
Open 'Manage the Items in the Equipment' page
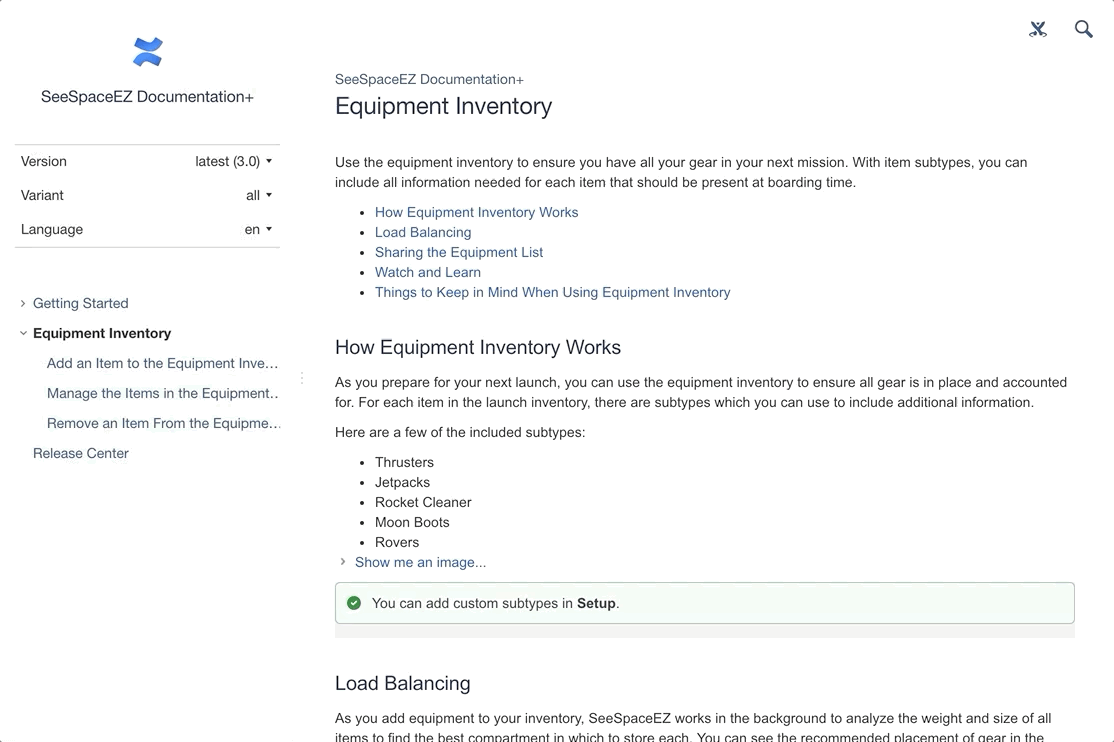(x=162, y=393)
